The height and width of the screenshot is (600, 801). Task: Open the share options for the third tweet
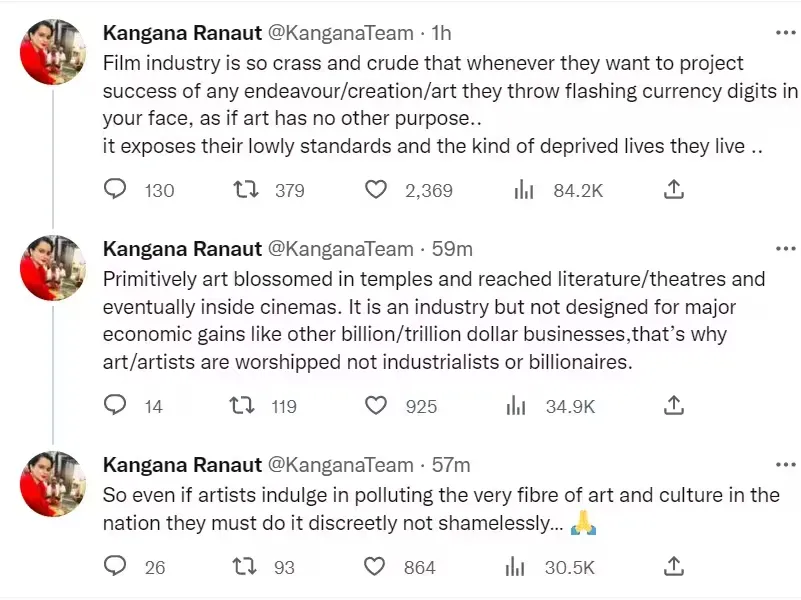pos(673,566)
